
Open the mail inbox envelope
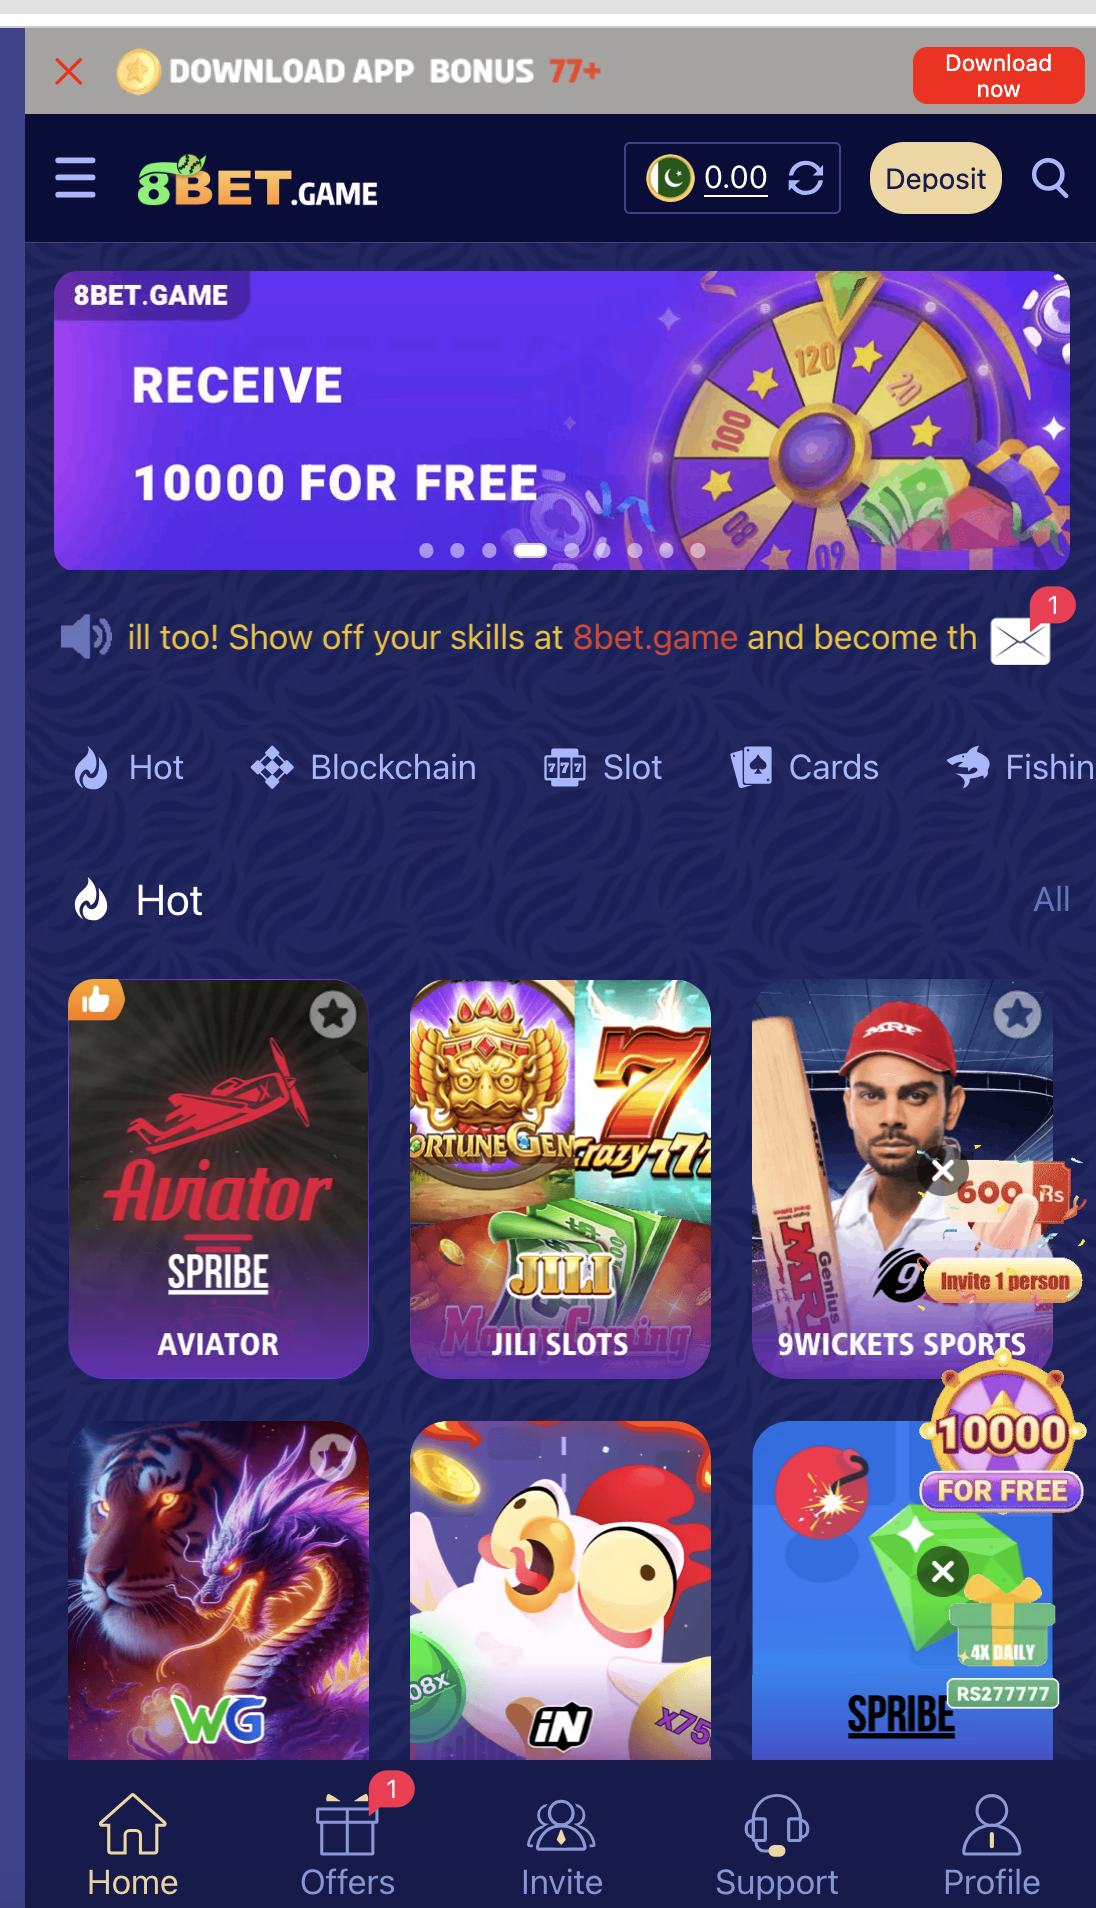(1020, 640)
